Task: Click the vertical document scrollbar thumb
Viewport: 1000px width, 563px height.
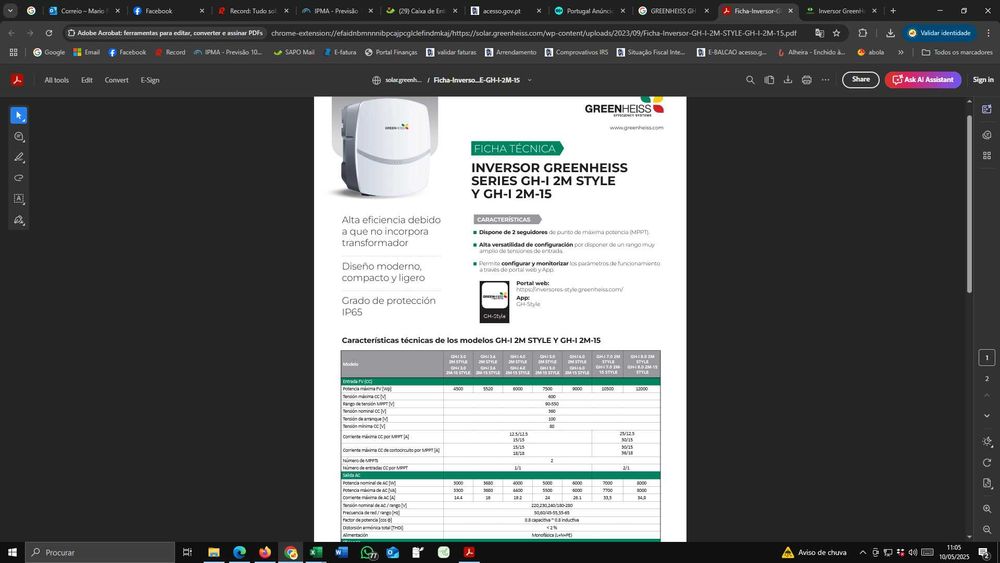Action: tap(969, 204)
